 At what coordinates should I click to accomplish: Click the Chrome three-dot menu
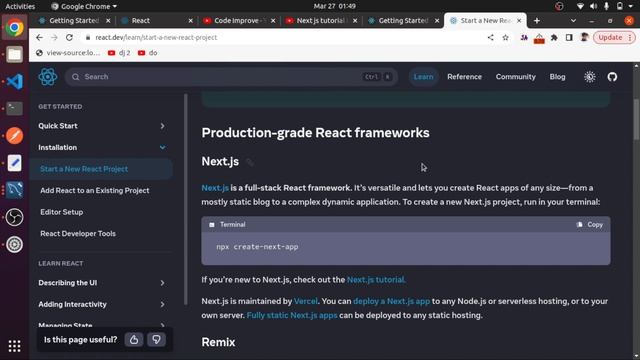[x=630, y=38]
